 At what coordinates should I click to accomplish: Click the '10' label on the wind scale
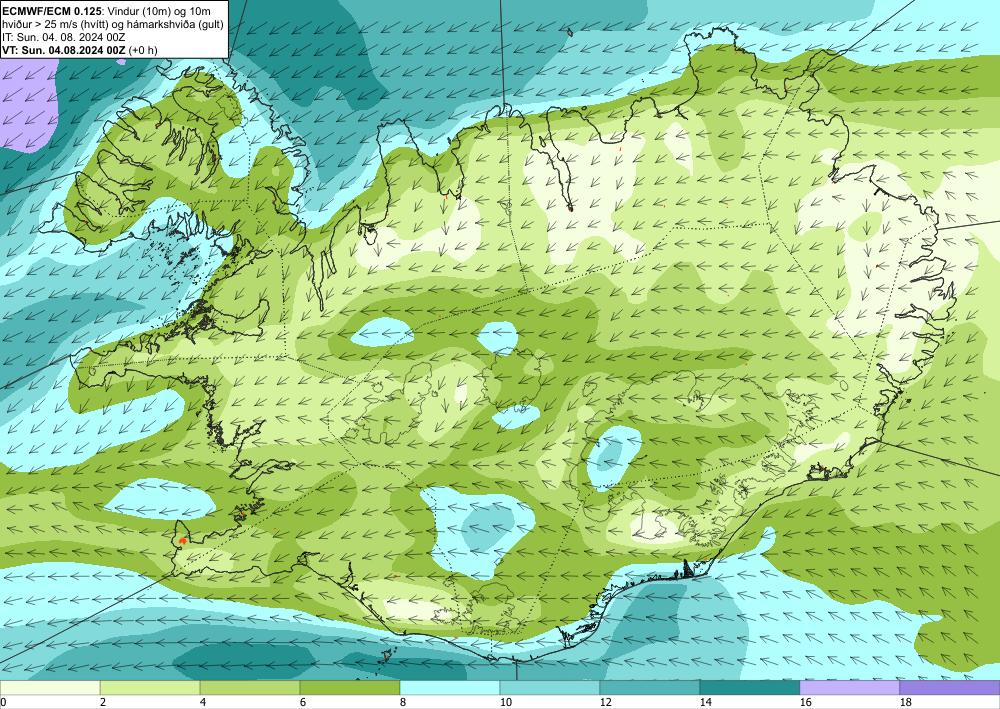[x=506, y=703]
